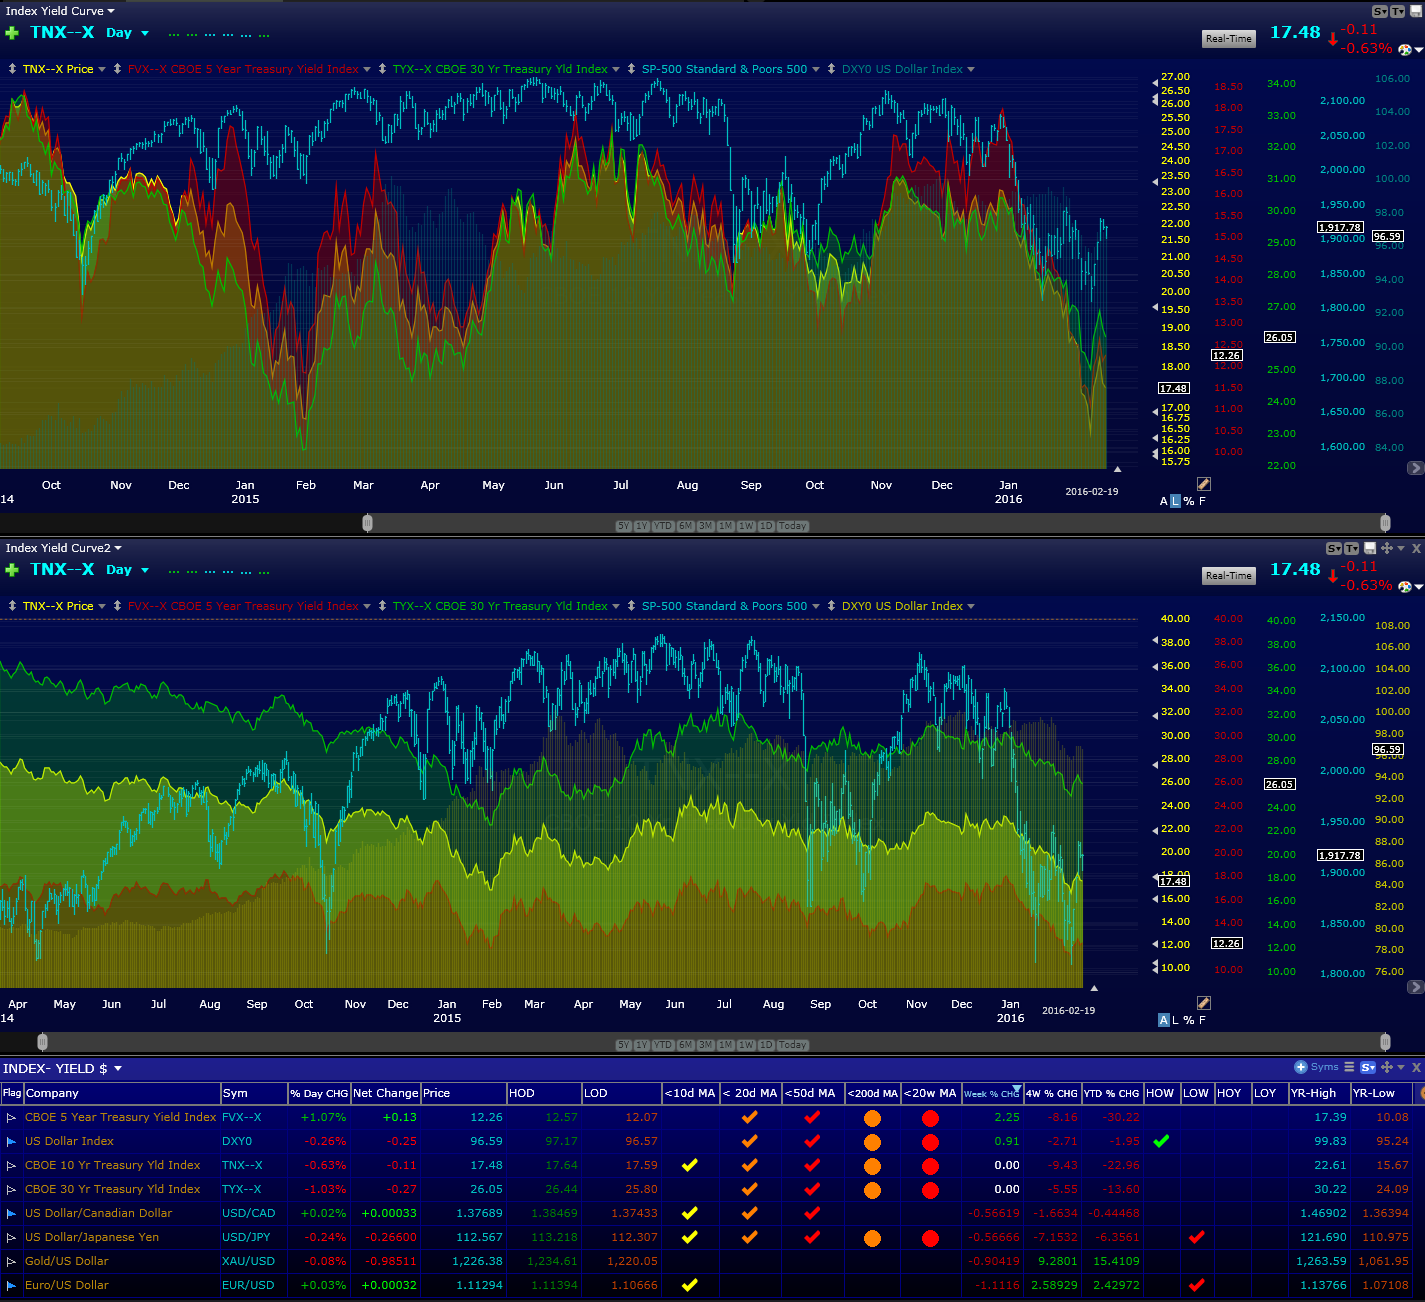Toggle logarithmic scale L under top chart

tap(1175, 501)
